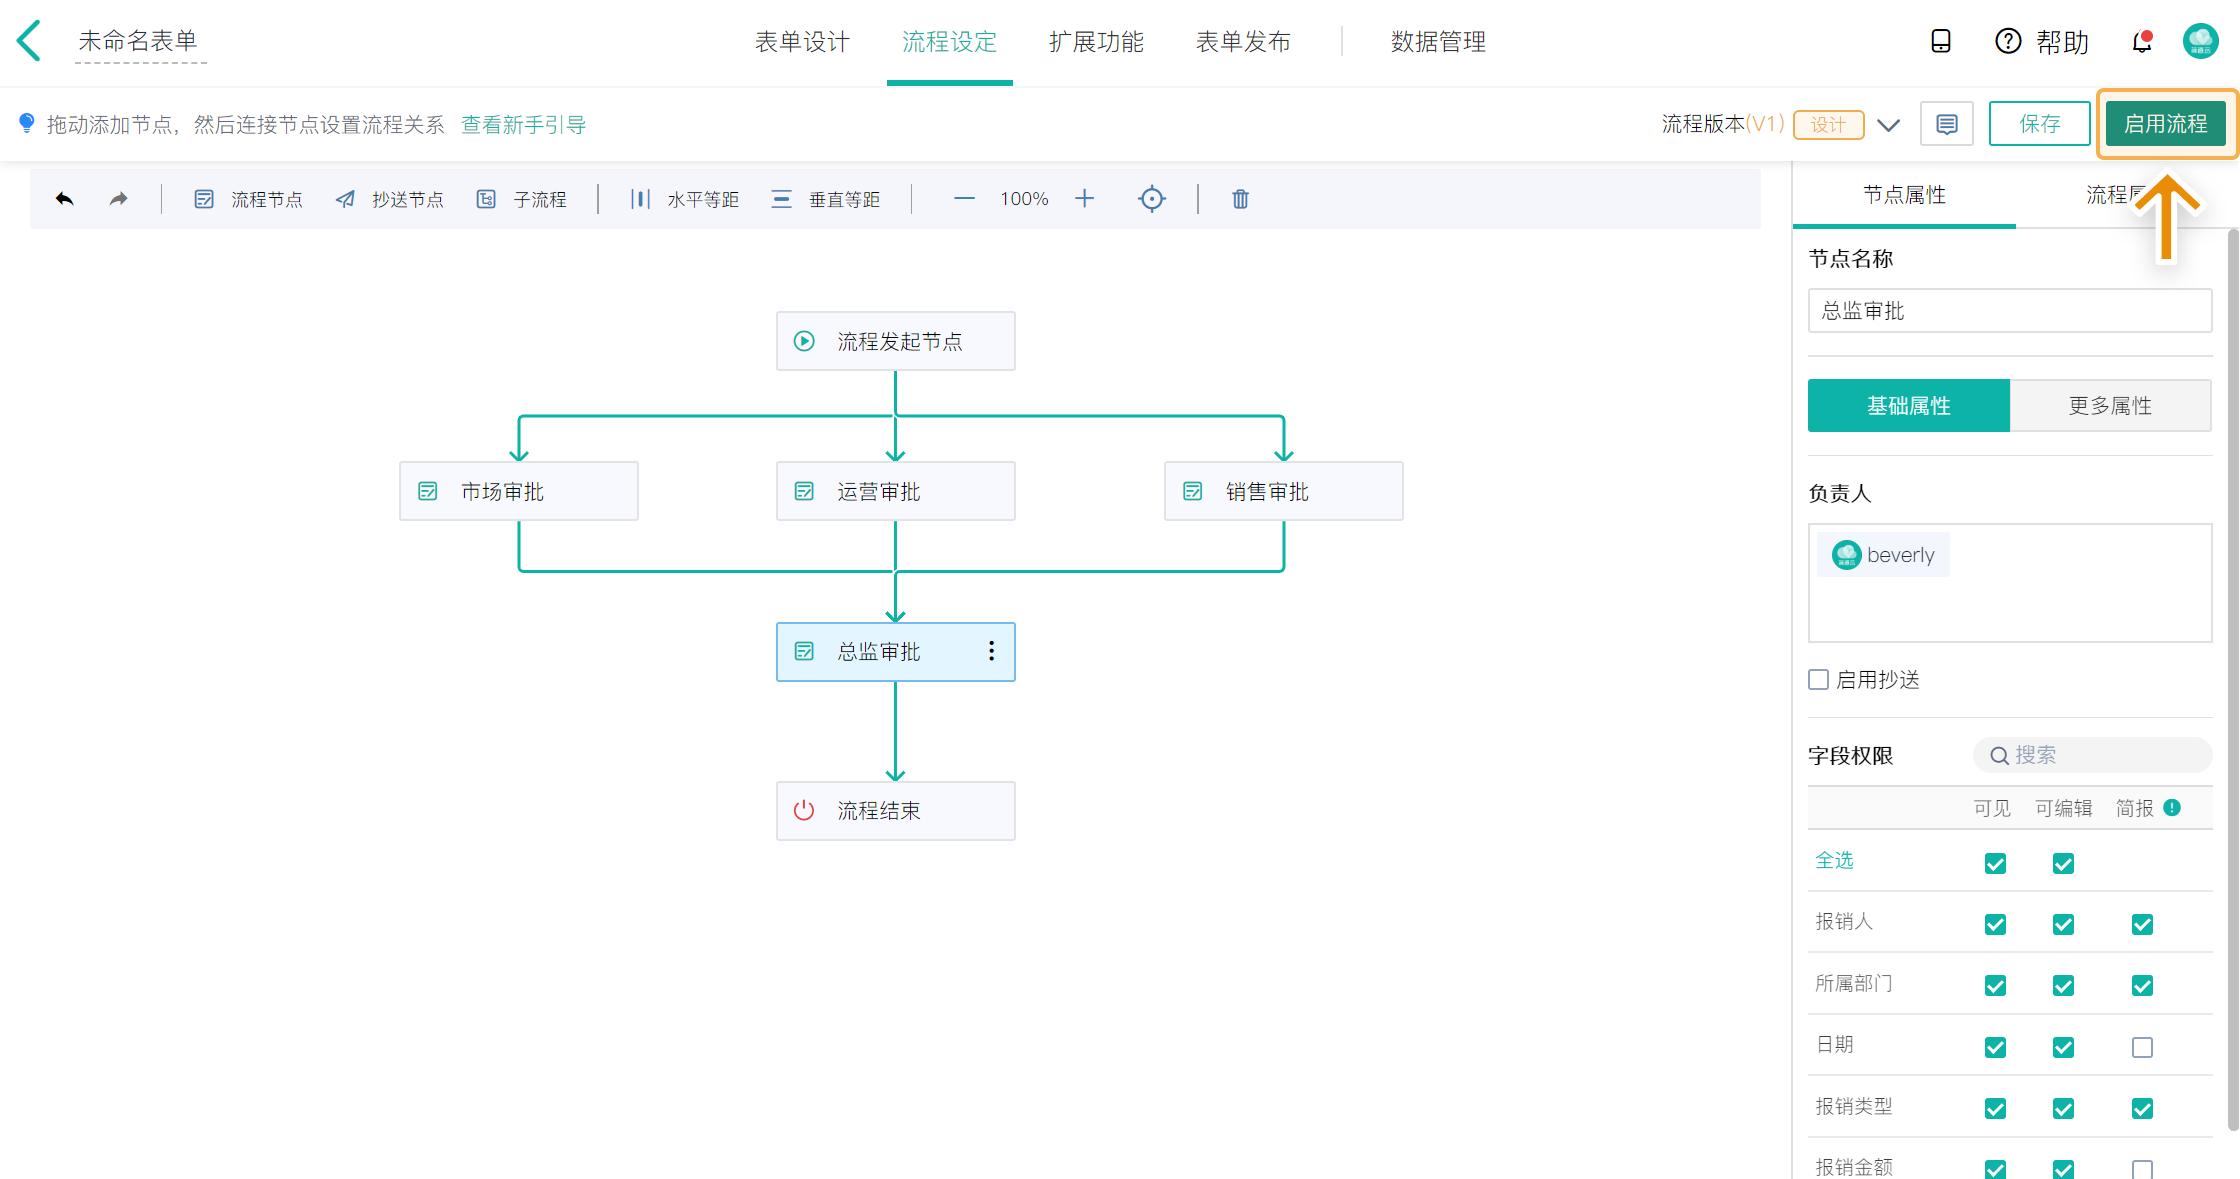Check the 简报 checkbox for 日期
2240x1179 pixels.
(x=2141, y=1046)
